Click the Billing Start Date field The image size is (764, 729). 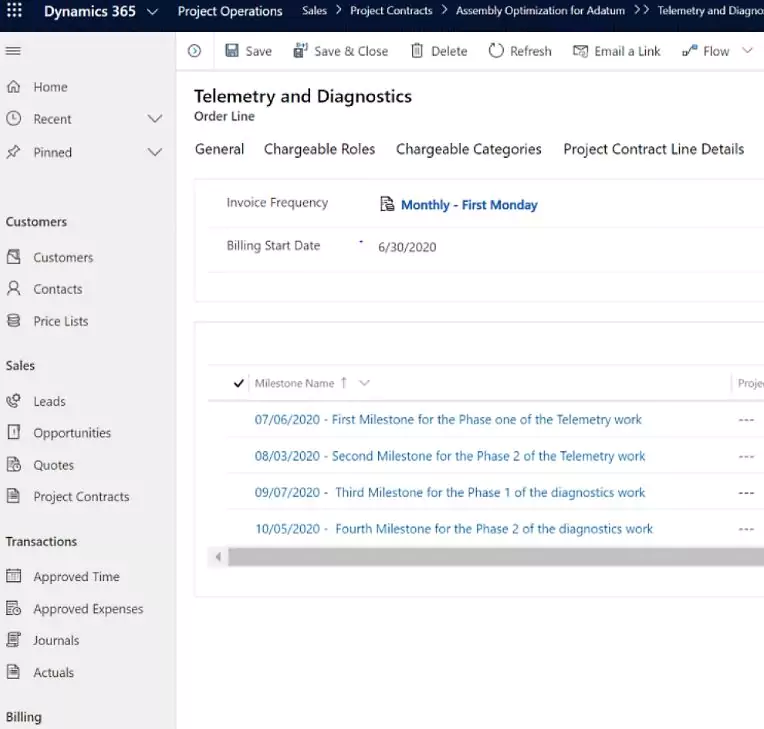tap(407, 247)
